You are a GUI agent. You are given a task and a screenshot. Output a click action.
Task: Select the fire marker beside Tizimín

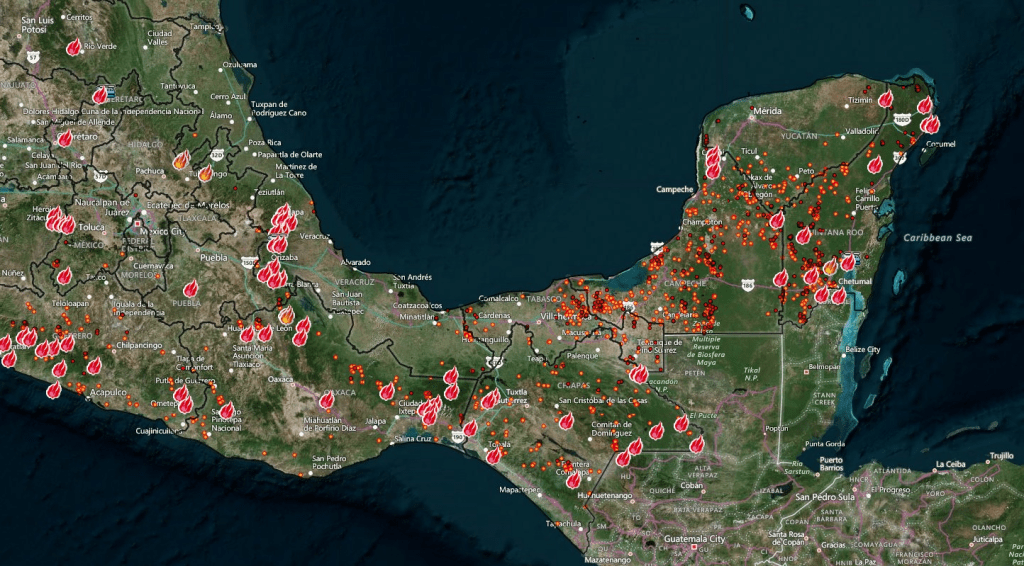886,99
